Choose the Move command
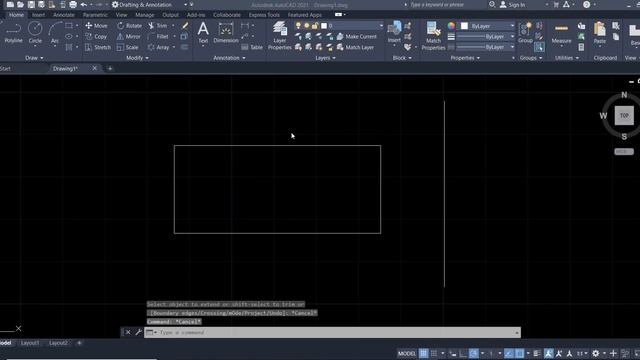 click(96, 25)
